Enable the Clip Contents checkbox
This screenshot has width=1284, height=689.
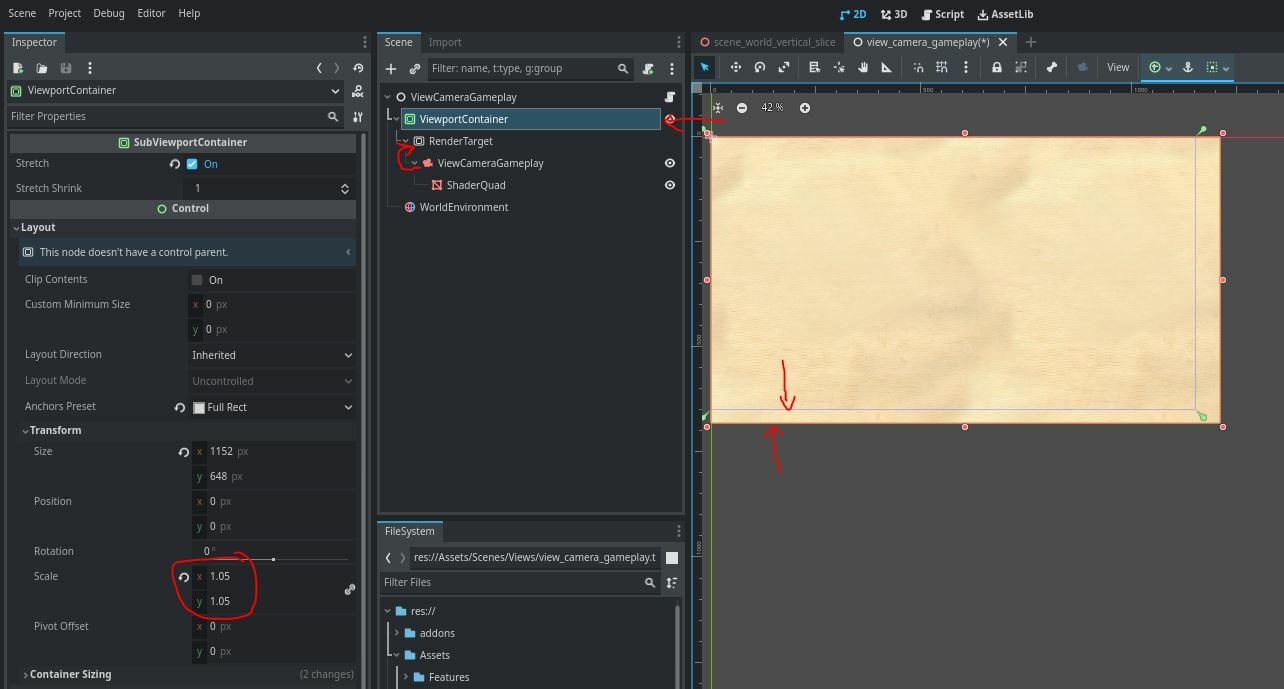197,280
